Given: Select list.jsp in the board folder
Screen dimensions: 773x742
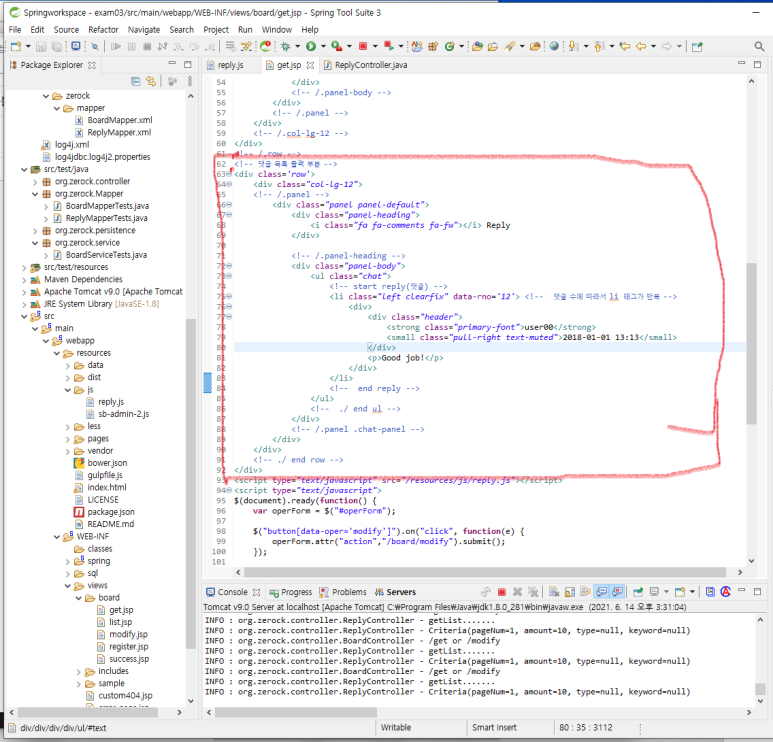Looking at the screenshot, I should tap(120, 622).
